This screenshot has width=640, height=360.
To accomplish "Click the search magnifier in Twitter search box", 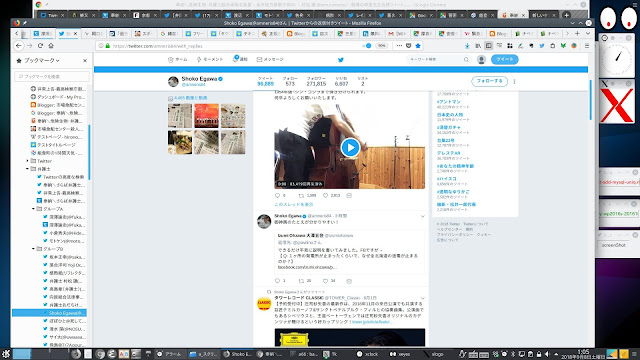I will point(466,60).
